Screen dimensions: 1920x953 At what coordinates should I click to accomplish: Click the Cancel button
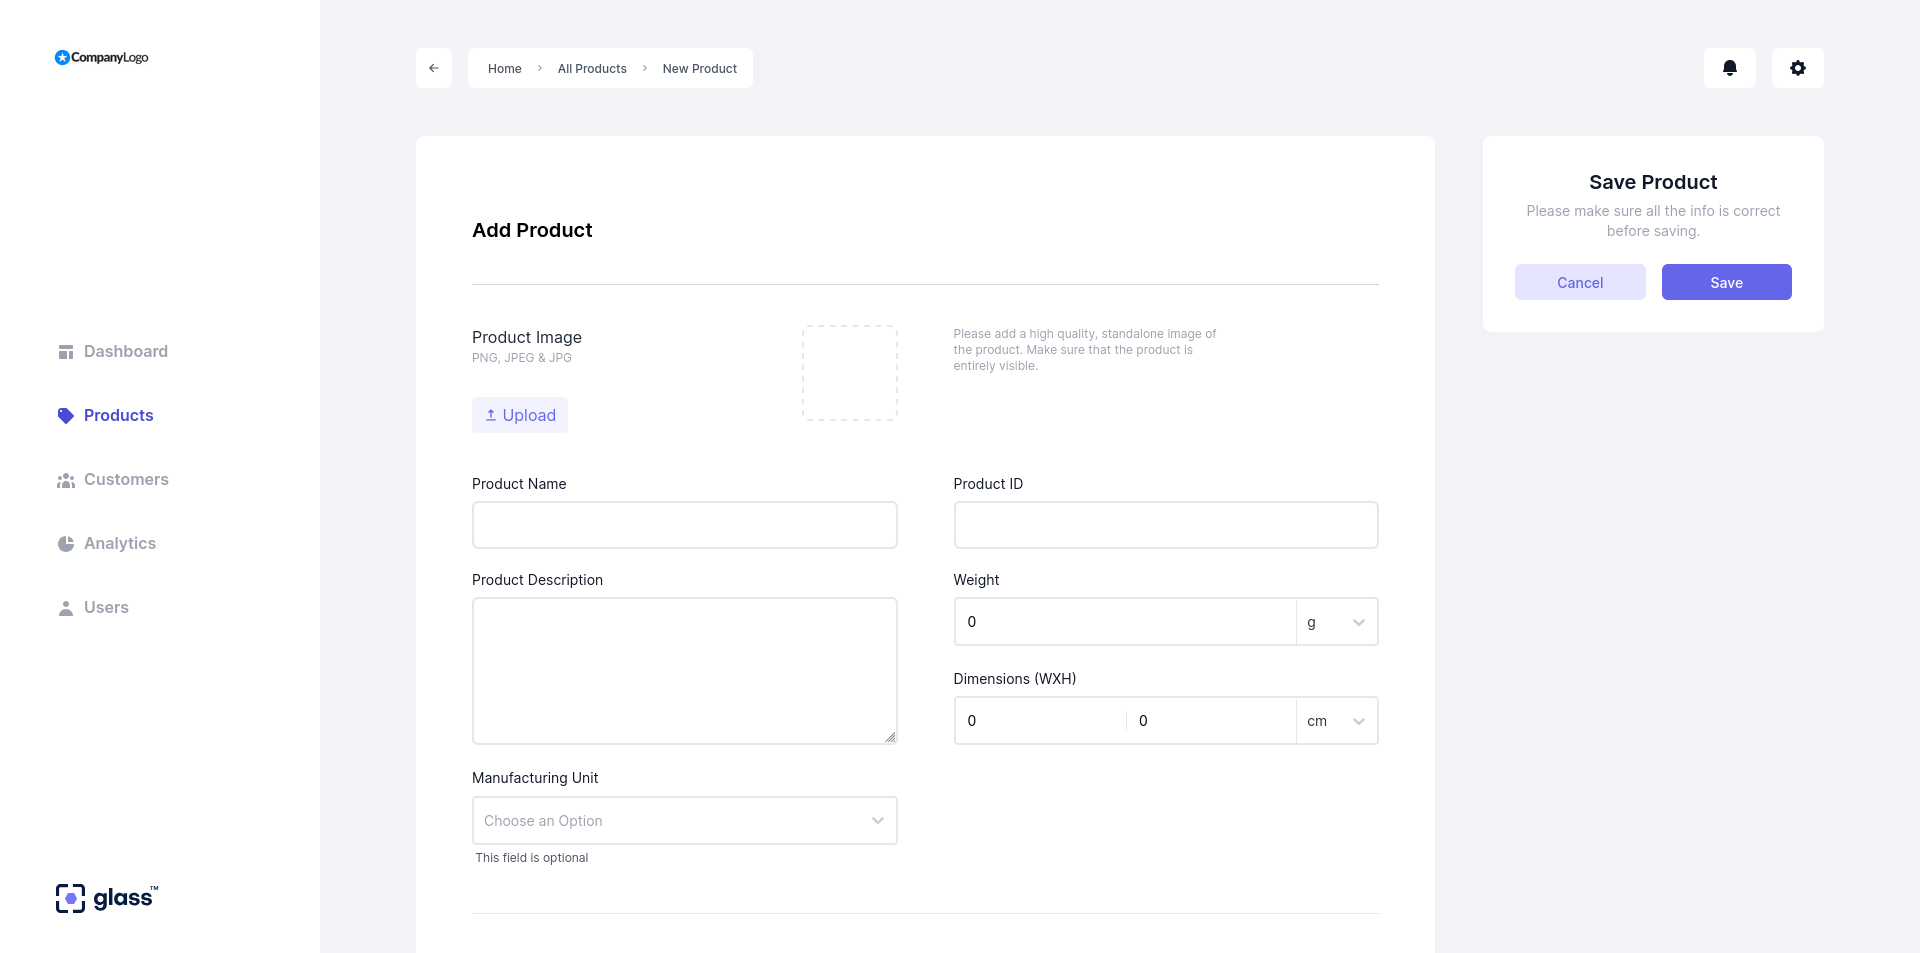(x=1579, y=282)
